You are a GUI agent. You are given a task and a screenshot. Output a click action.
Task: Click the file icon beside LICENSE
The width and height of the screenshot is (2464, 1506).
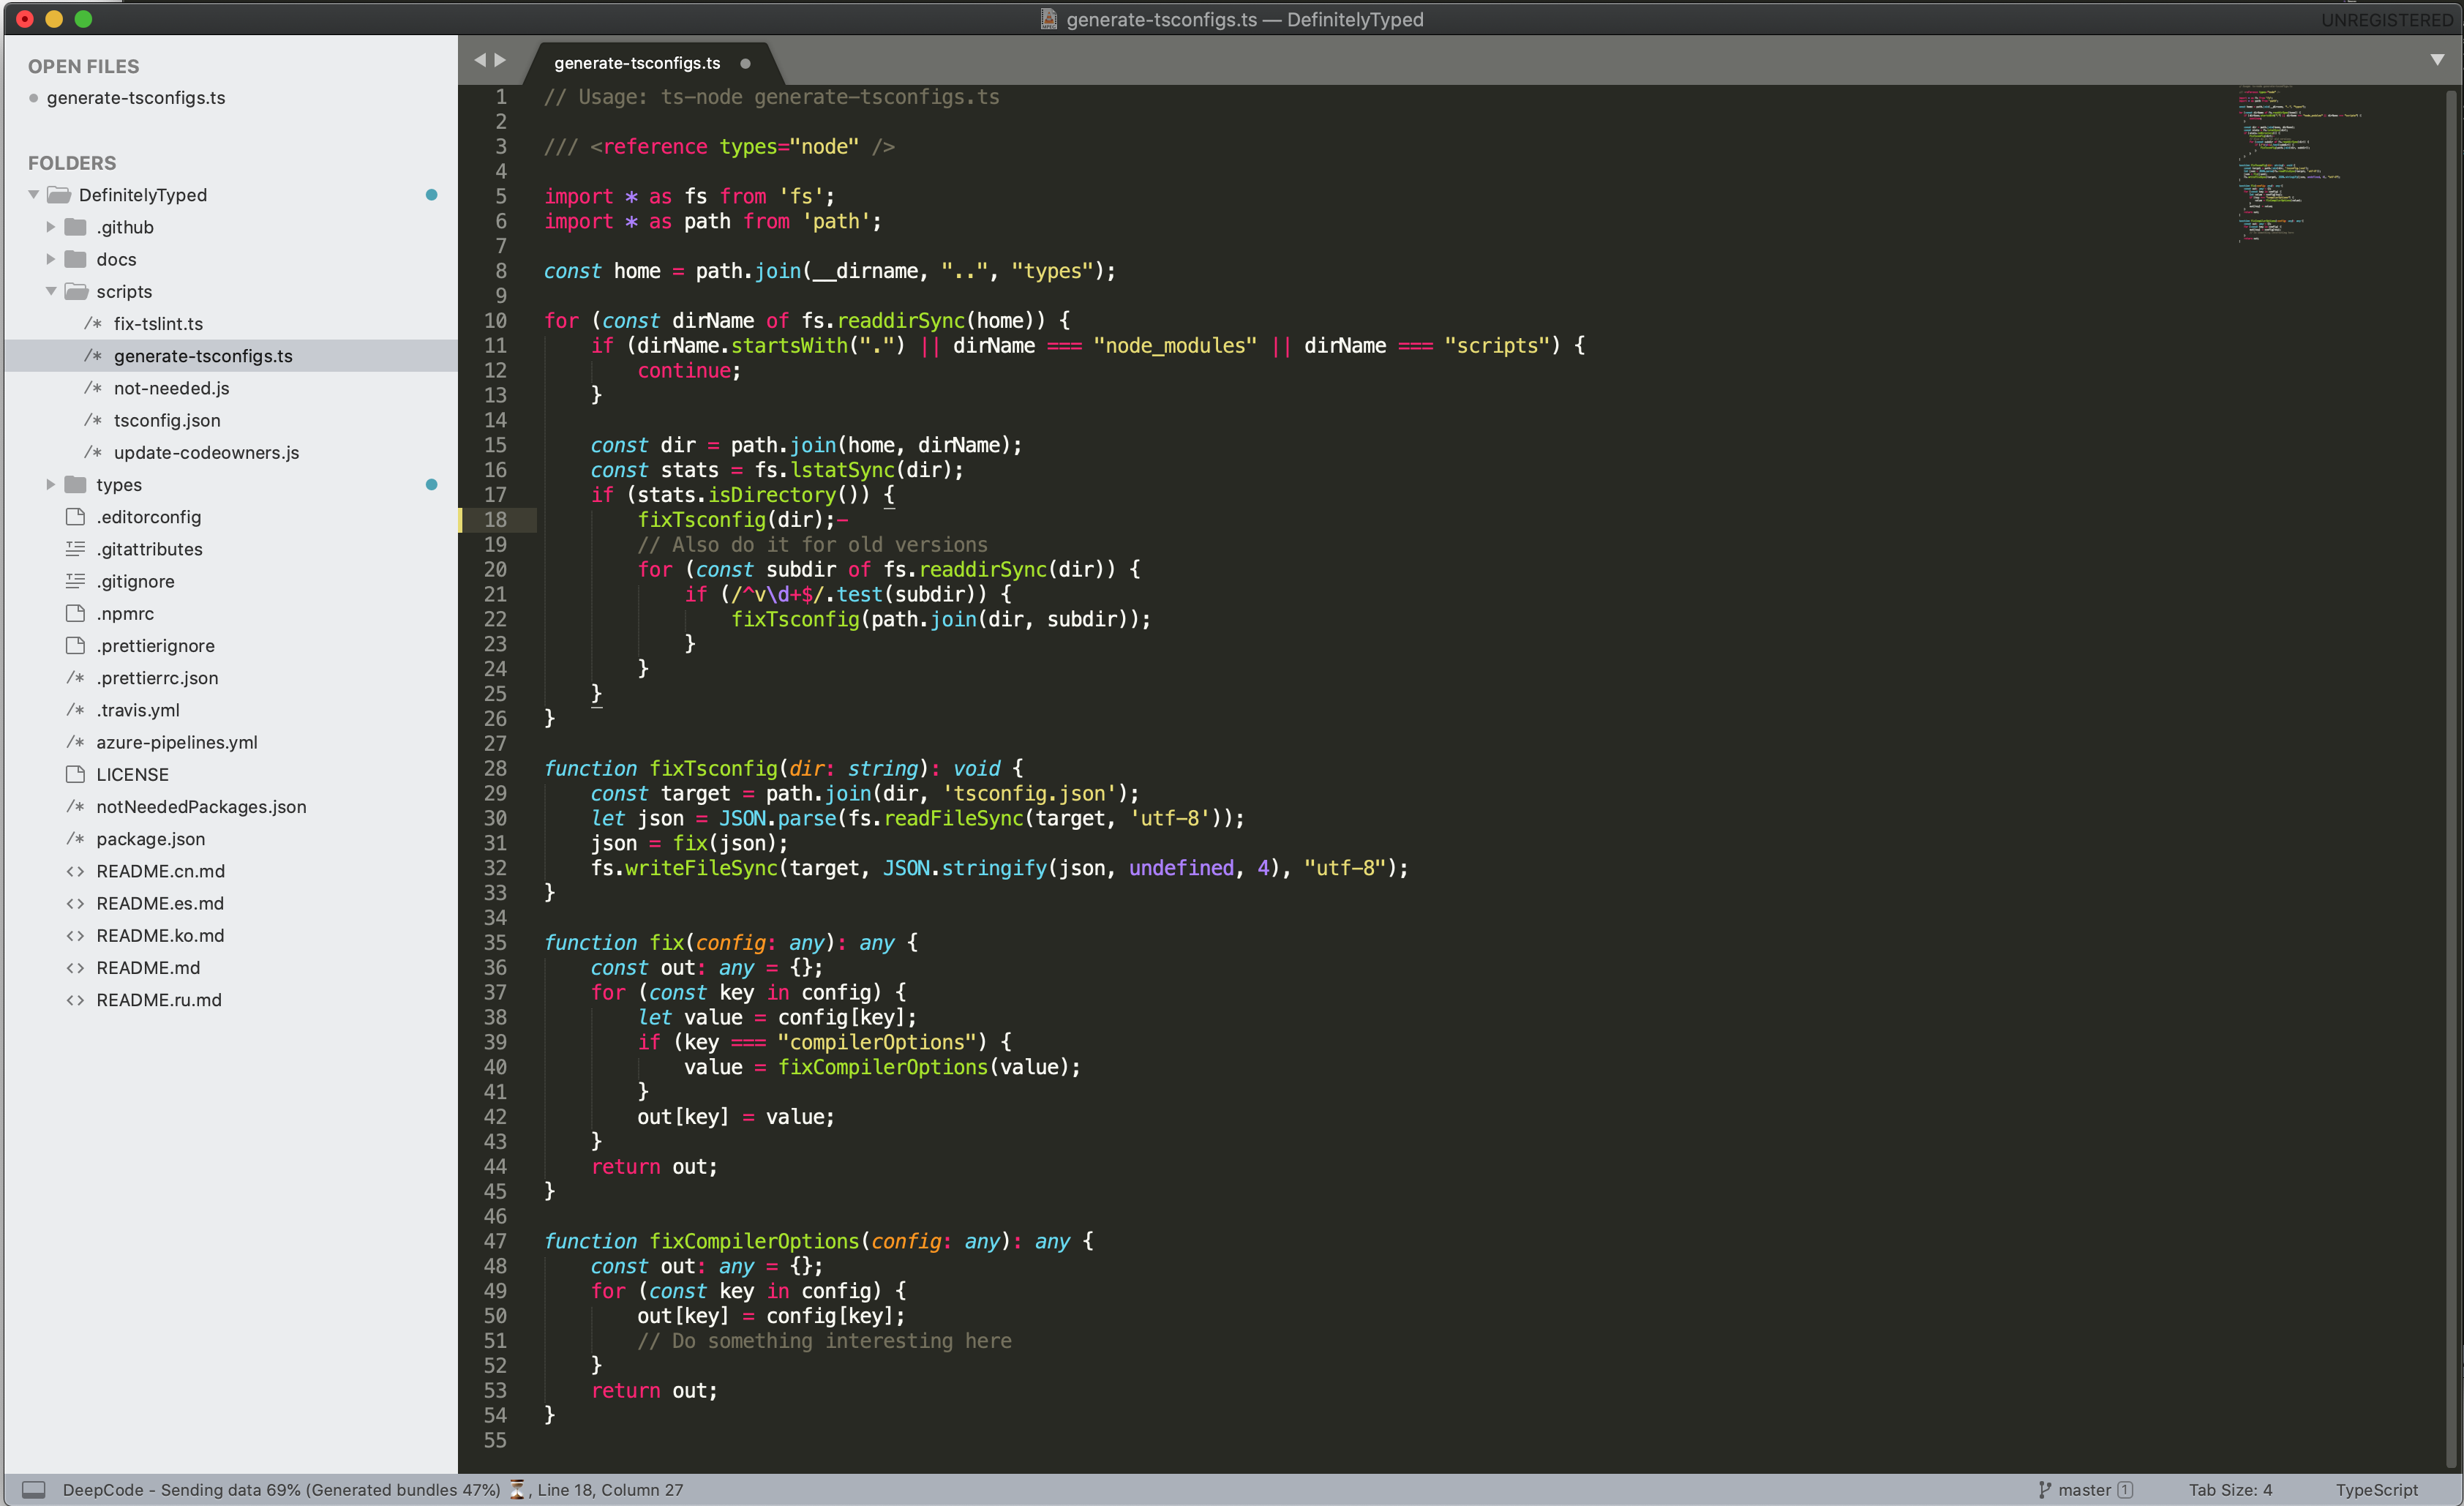click(75, 774)
